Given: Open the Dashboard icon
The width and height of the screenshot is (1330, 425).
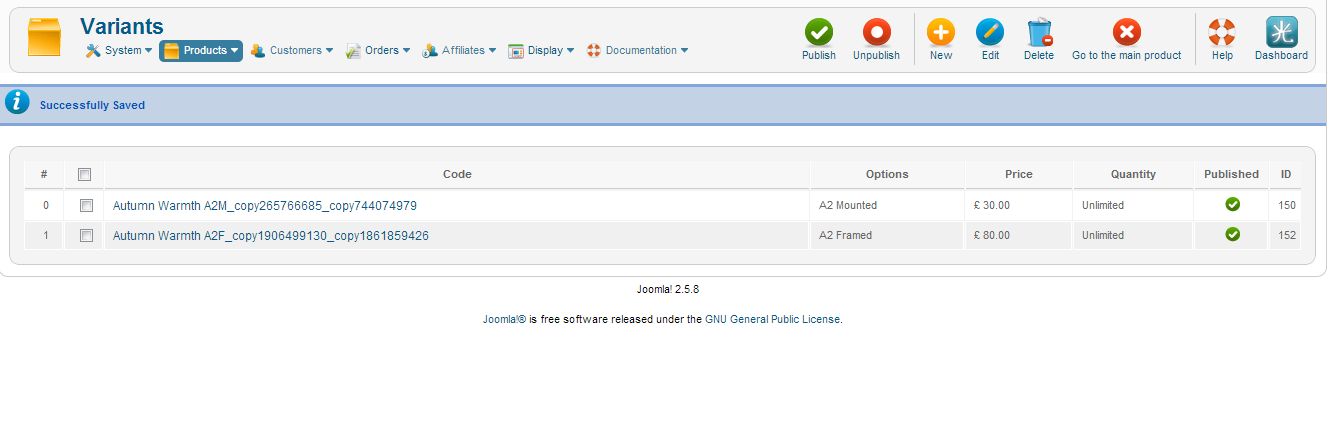Looking at the screenshot, I should 1281,32.
